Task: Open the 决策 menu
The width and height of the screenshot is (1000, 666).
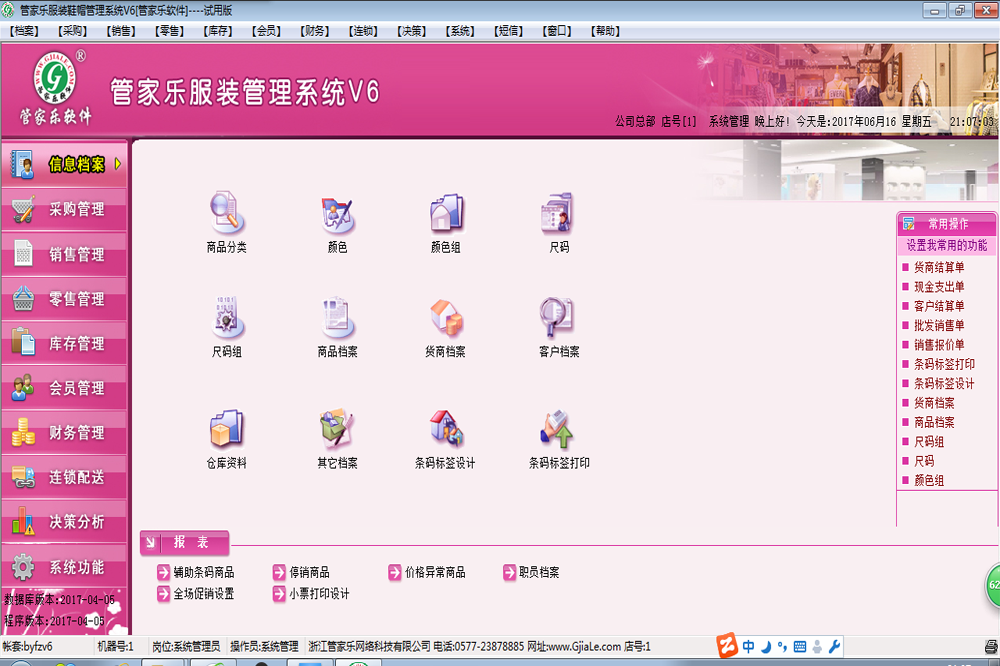Action: [x=411, y=31]
